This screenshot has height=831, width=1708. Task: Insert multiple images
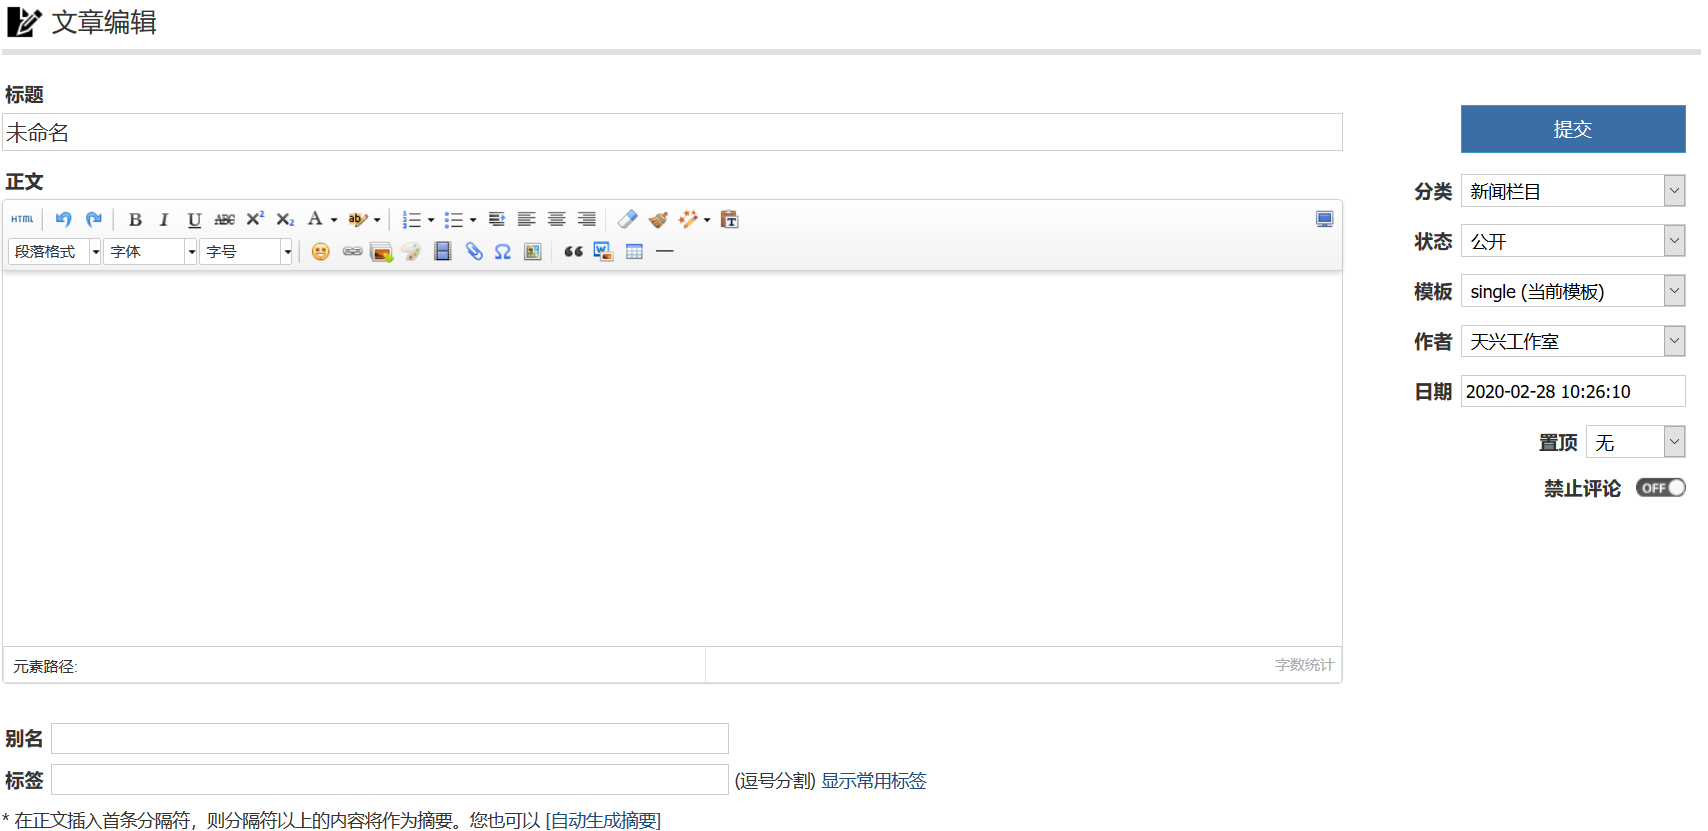[381, 251]
